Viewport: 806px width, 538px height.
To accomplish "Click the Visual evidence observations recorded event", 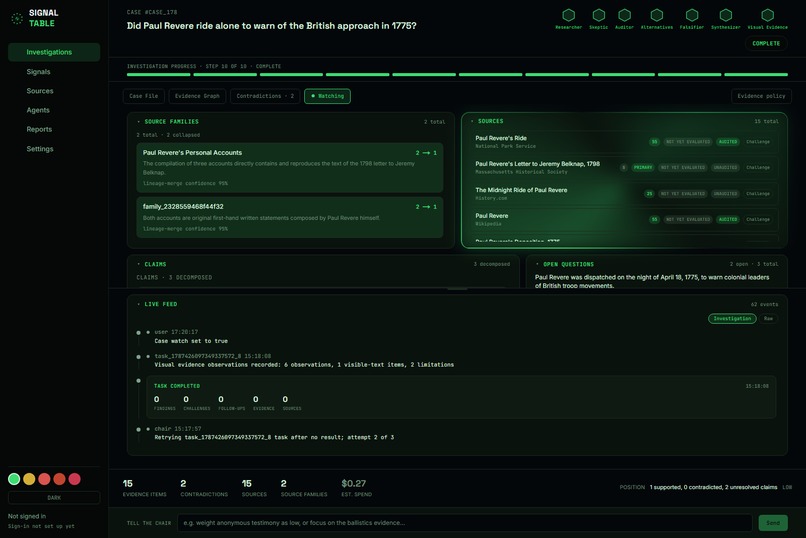I will coord(304,365).
